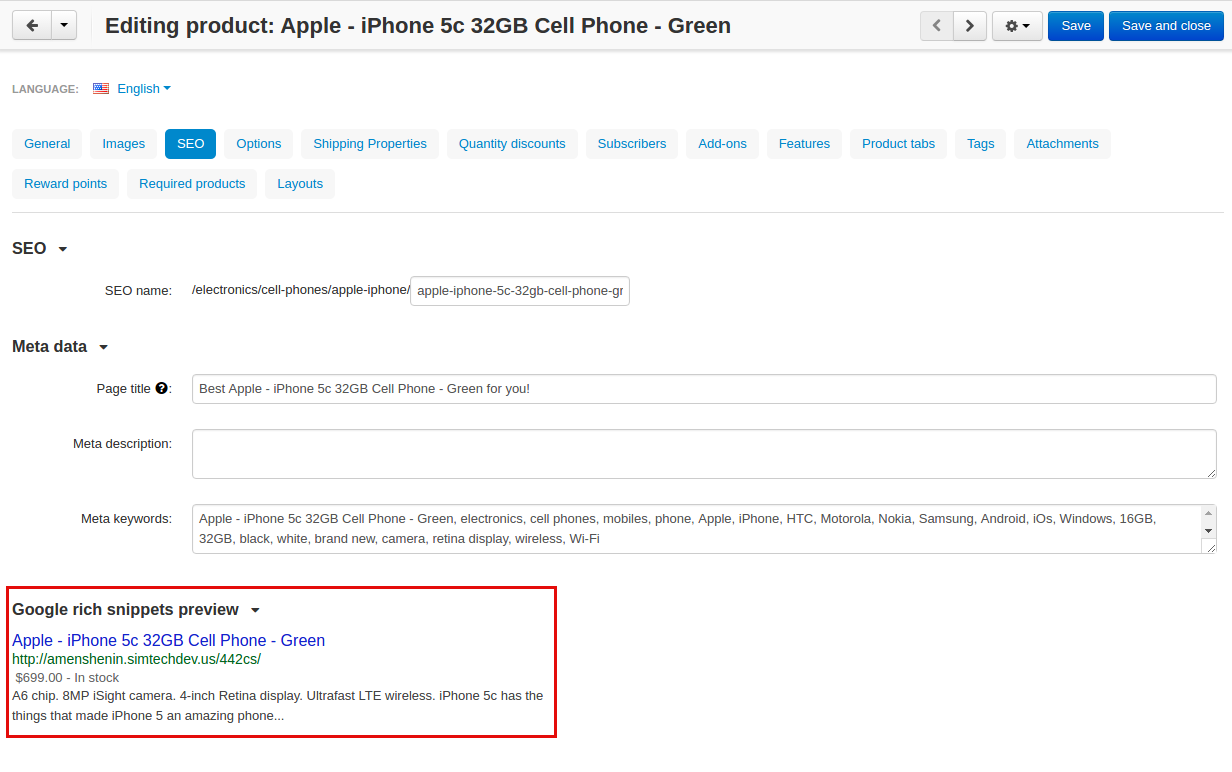This screenshot has height=772, width=1232.
Task: Click the 'Editing product' page title
Action: (418, 26)
